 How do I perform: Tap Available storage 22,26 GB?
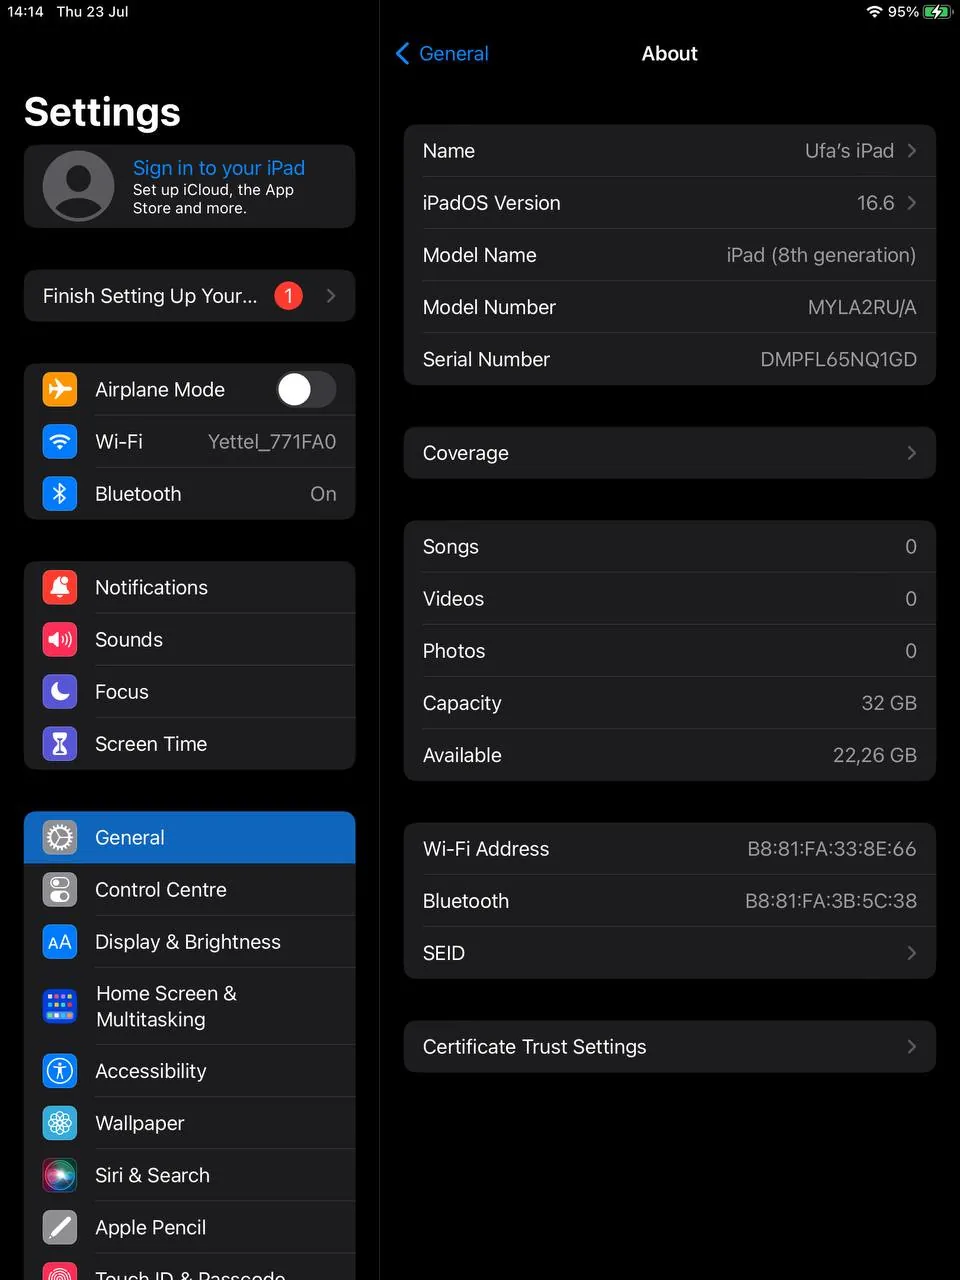(x=875, y=755)
